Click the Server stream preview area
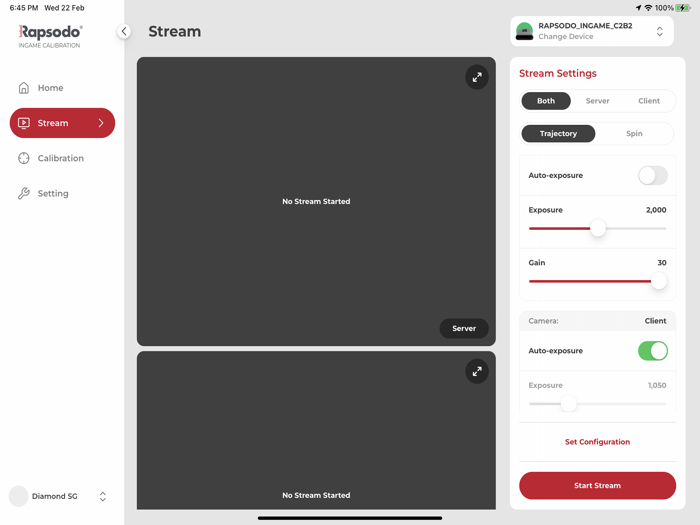 [316, 201]
